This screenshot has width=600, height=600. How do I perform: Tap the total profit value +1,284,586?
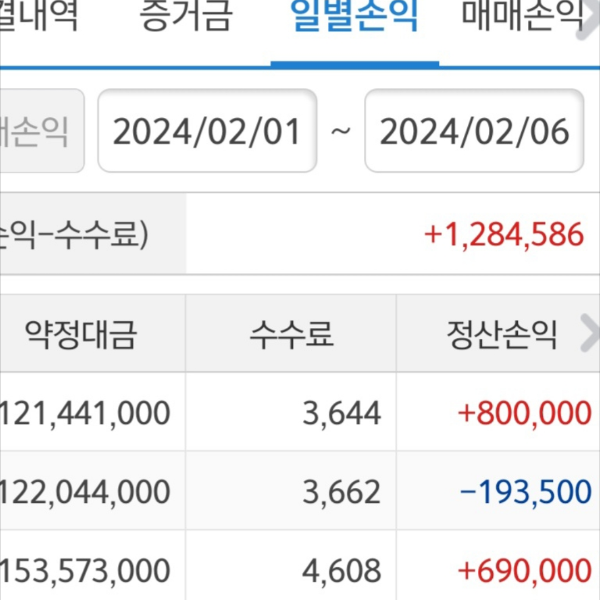click(x=503, y=235)
